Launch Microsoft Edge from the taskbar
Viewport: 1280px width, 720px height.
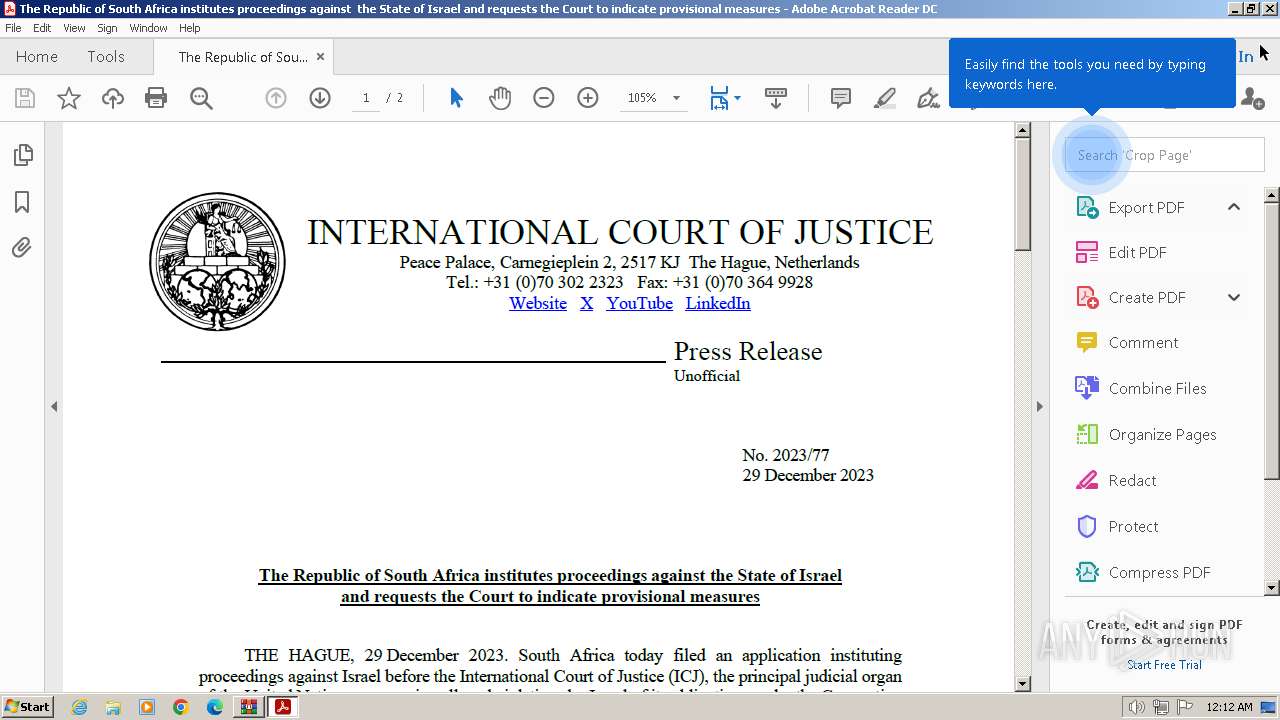pos(214,707)
